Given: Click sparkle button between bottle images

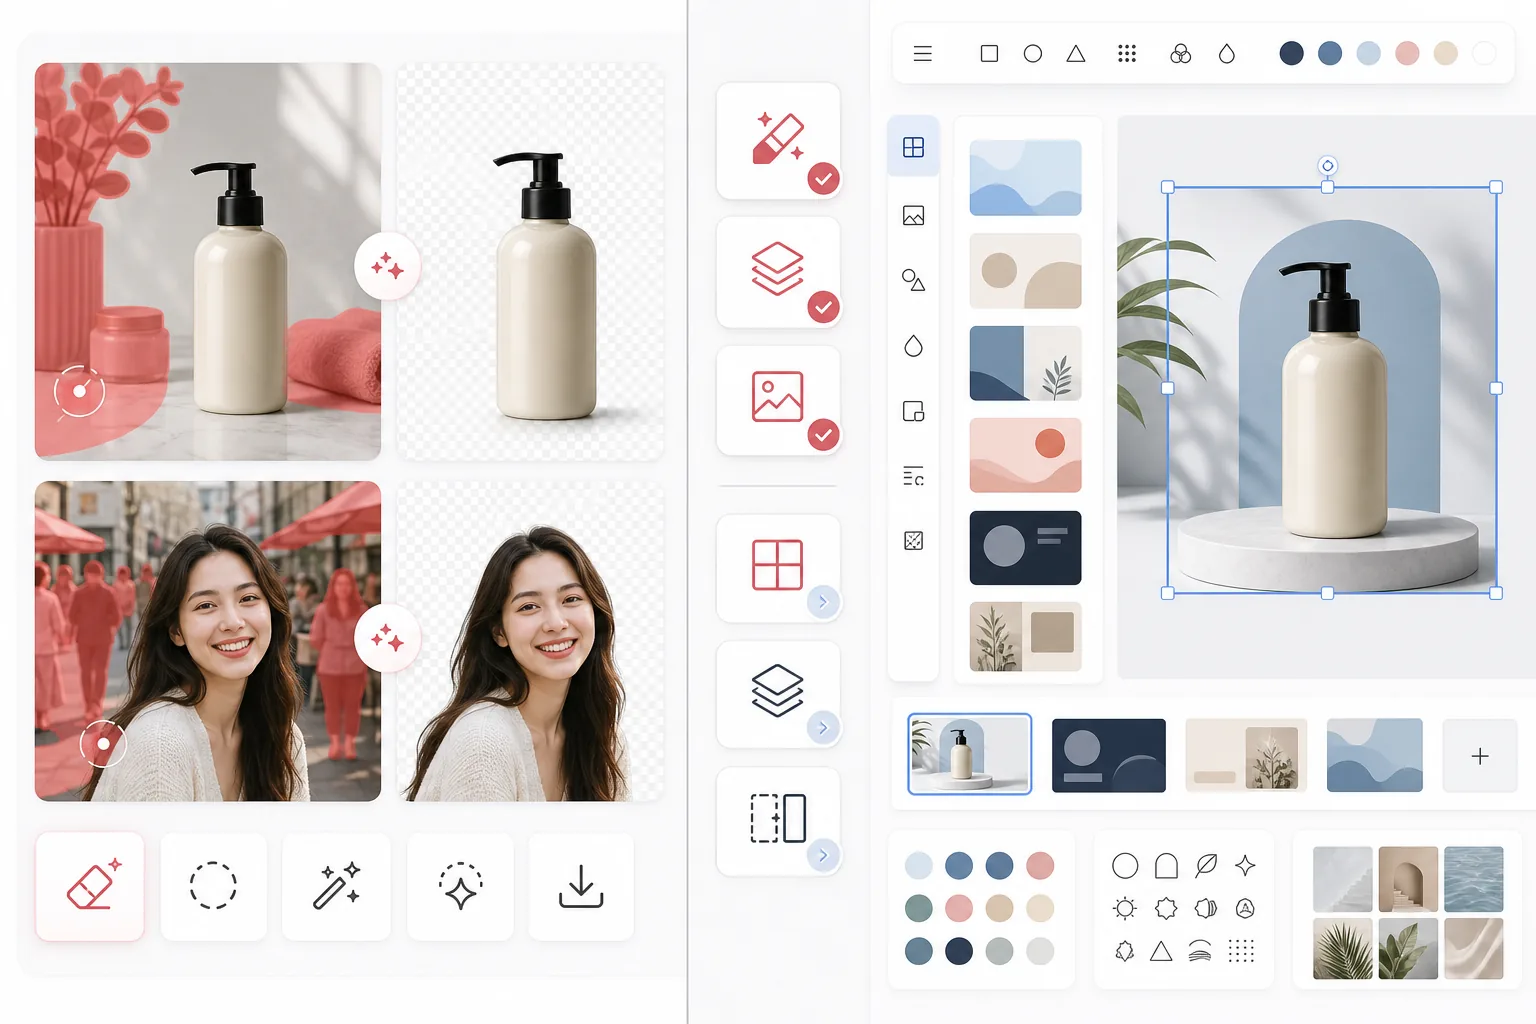Looking at the screenshot, I should (x=387, y=266).
